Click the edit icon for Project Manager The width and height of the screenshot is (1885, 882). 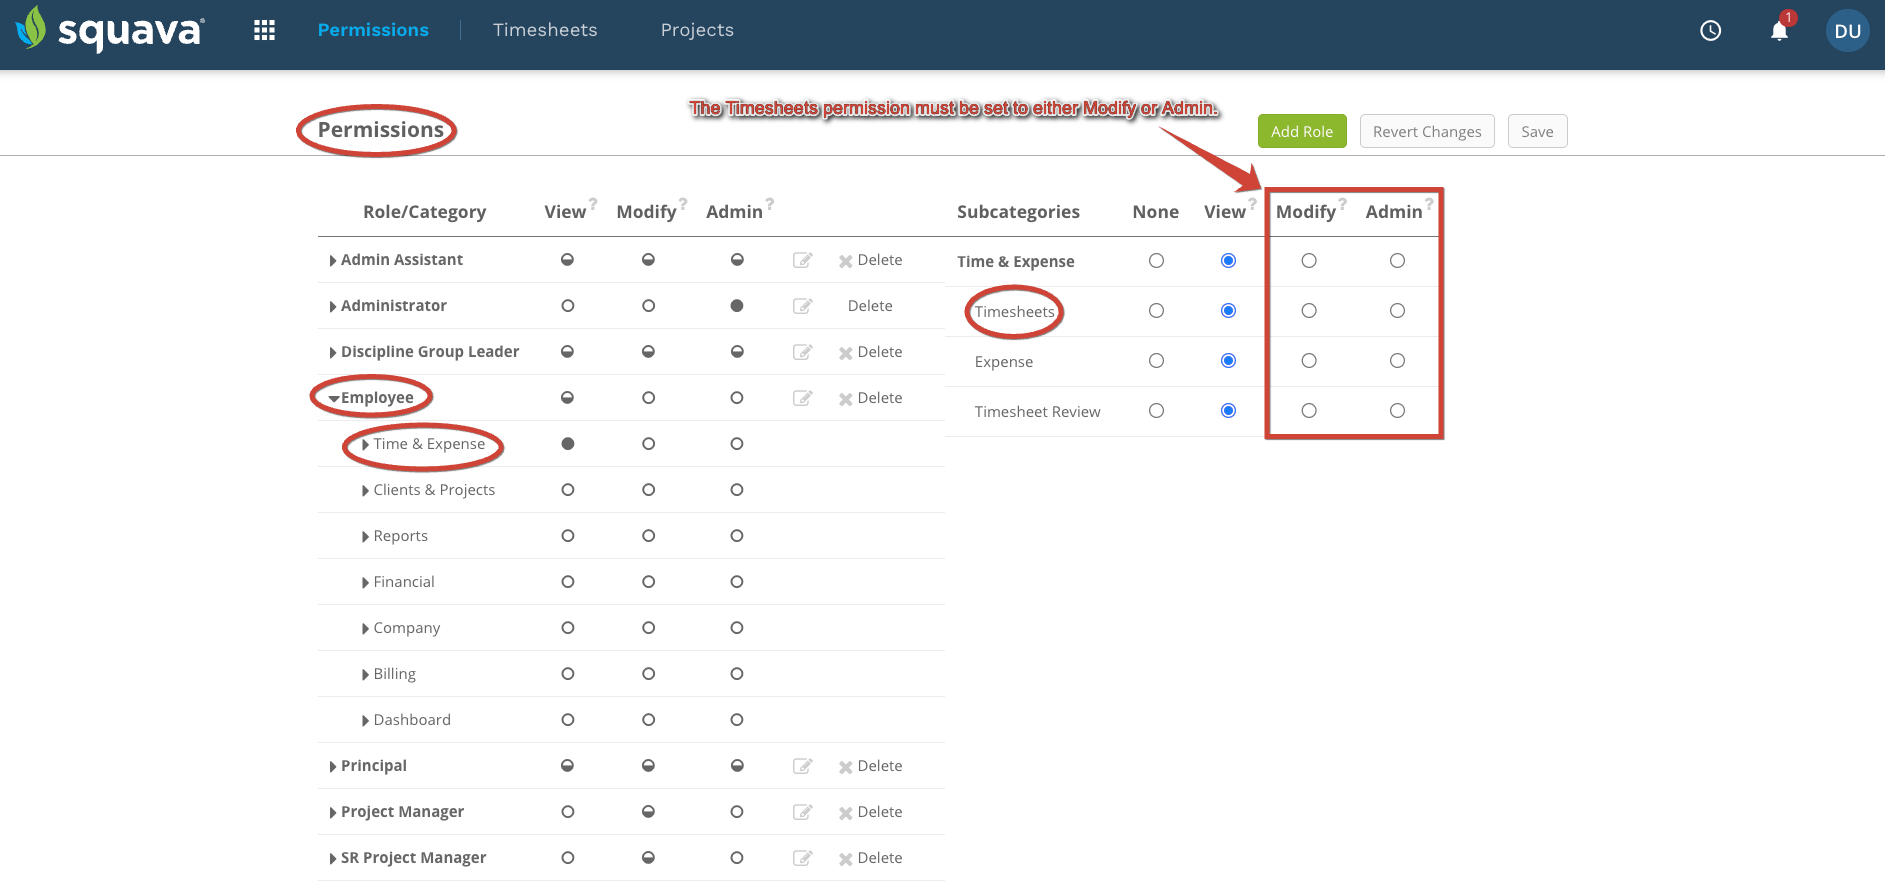[802, 812]
